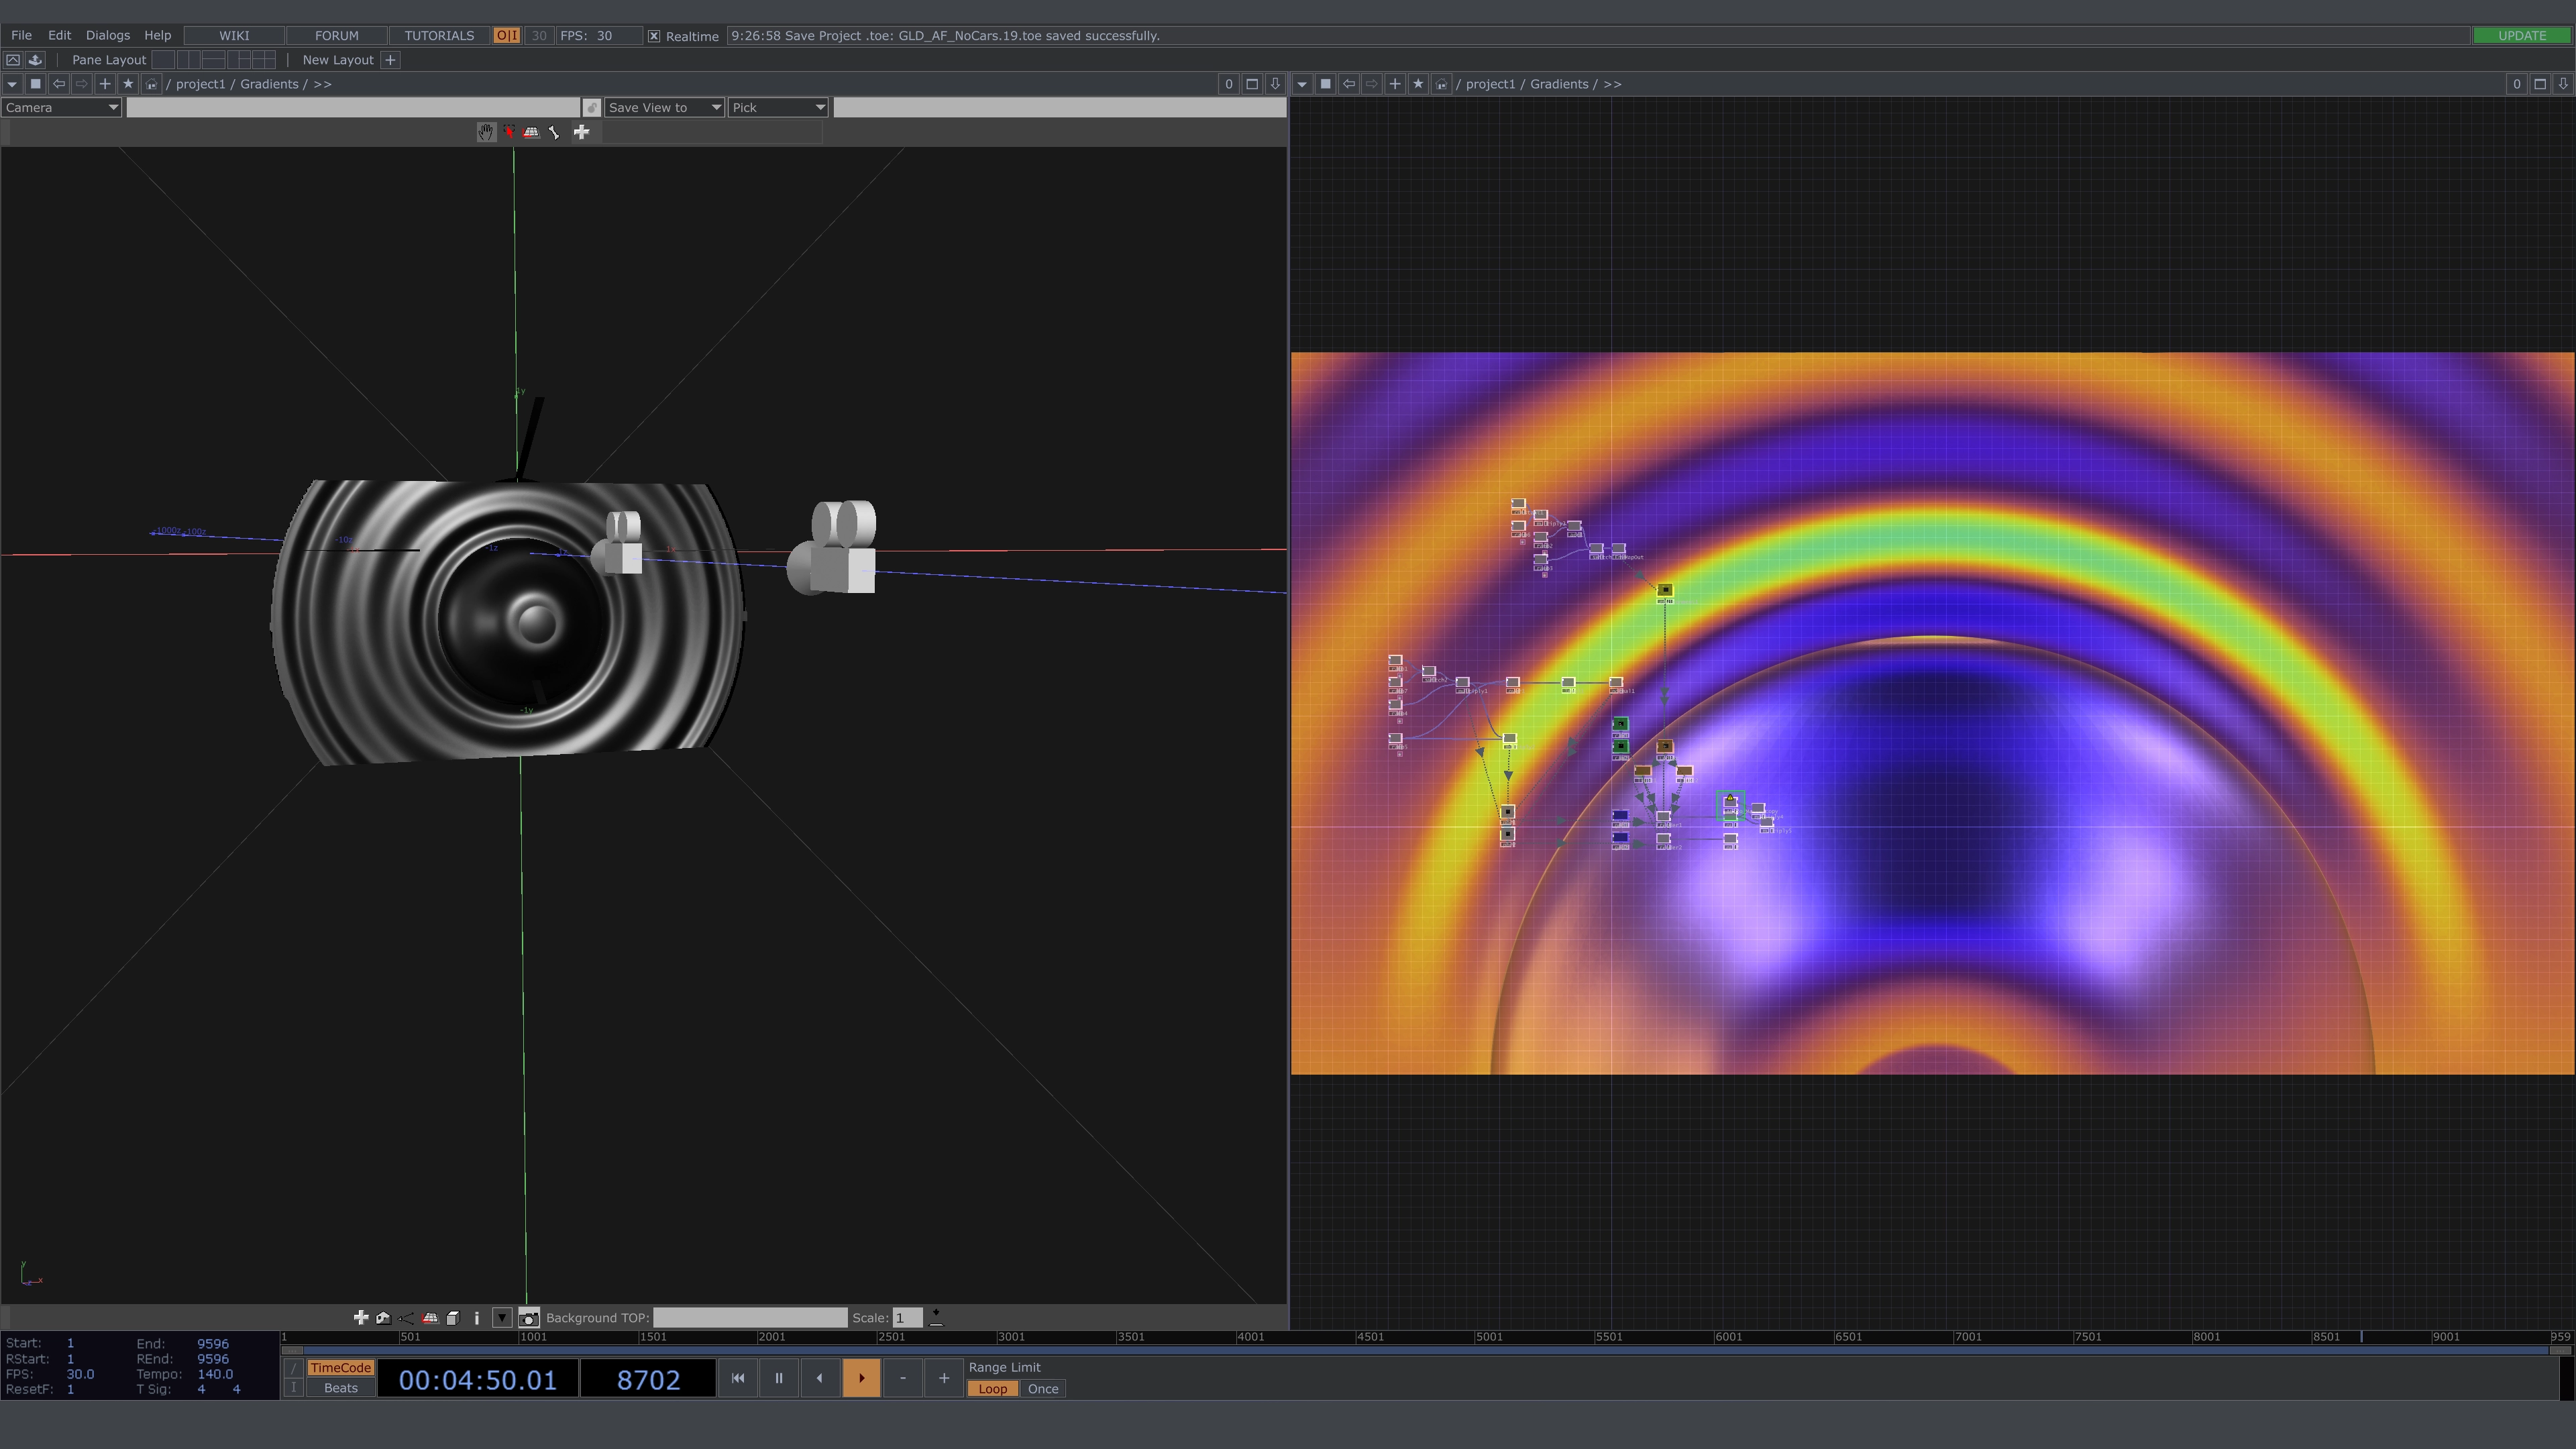This screenshot has width=2576, height=1449.
Task: Click the bookmark star icon in left pane bar
Action: (128, 84)
